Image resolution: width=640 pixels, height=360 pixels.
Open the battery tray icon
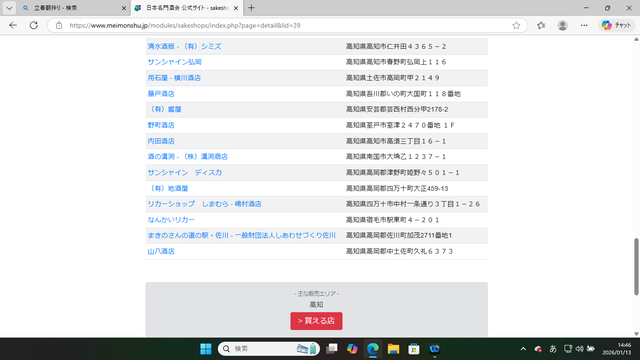591,349
